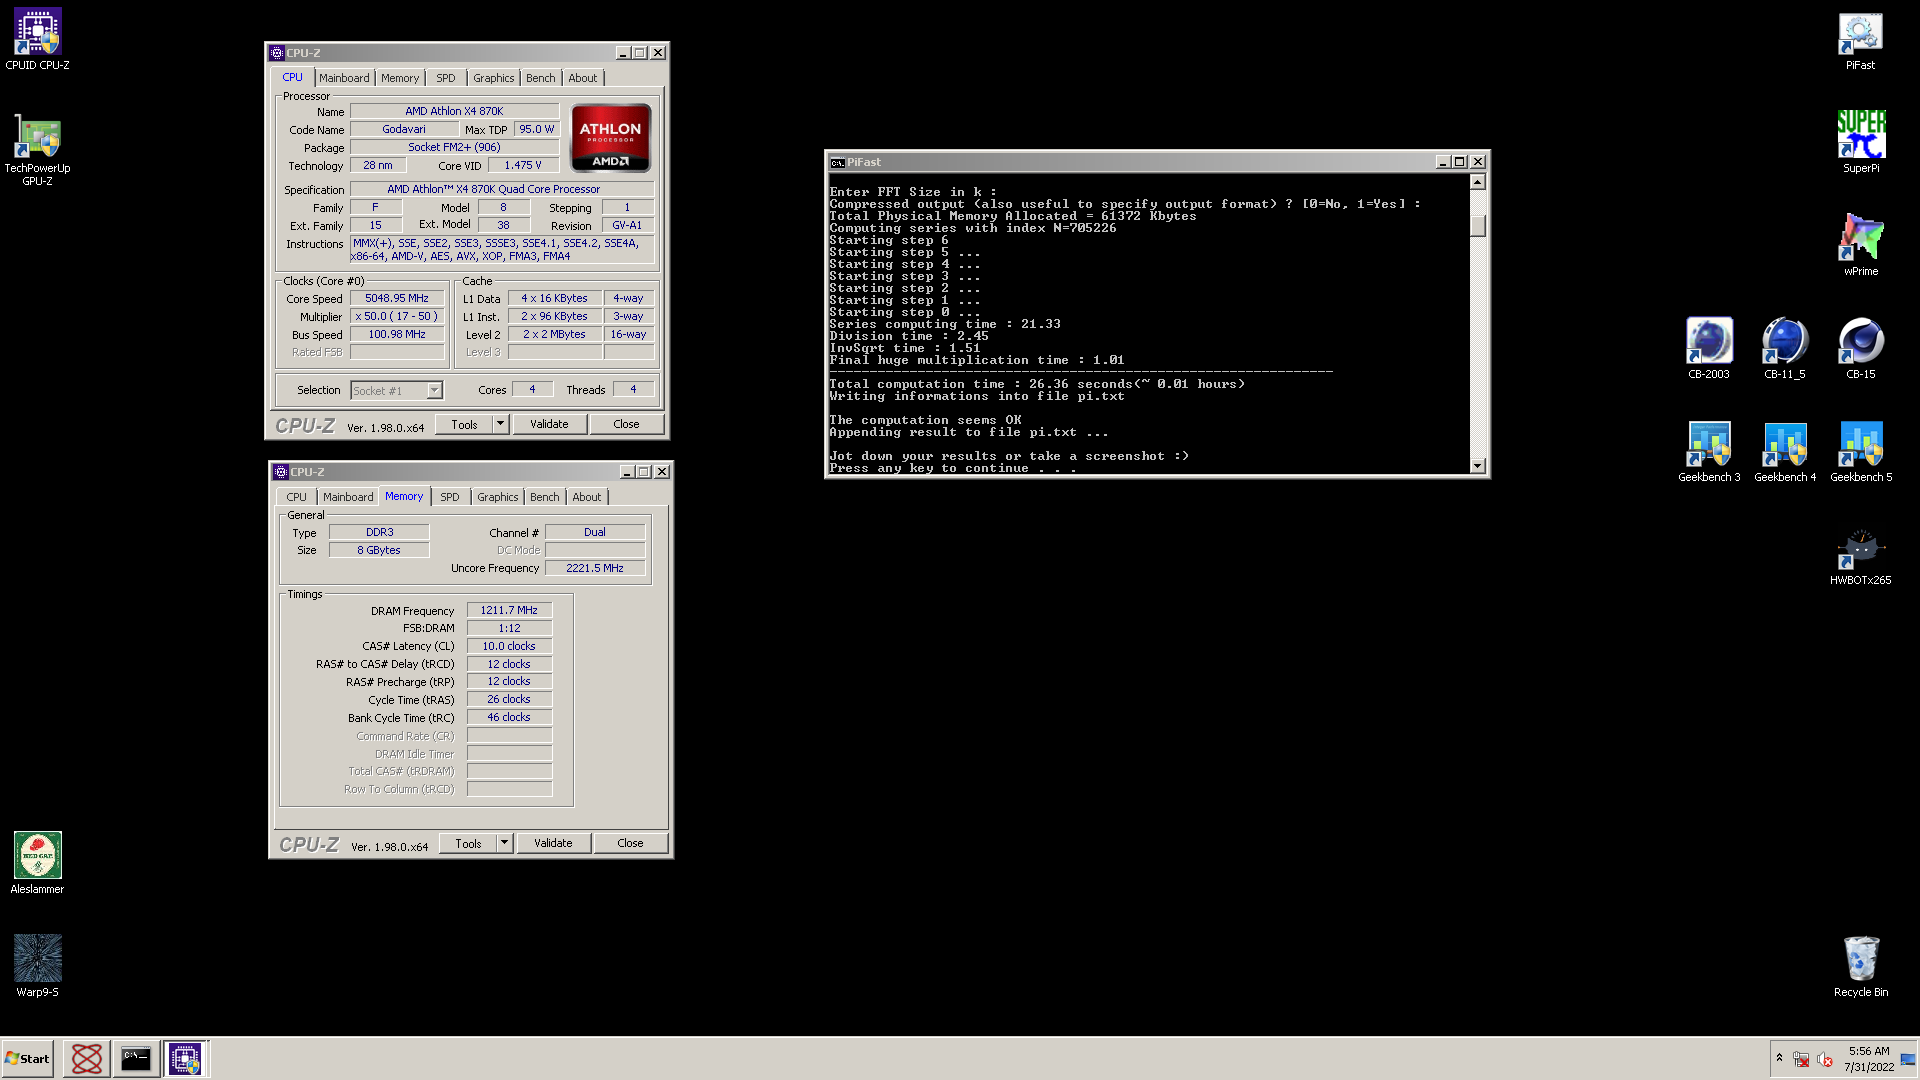Click Close button in upper CPU-Z window

pyautogui.click(x=626, y=425)
